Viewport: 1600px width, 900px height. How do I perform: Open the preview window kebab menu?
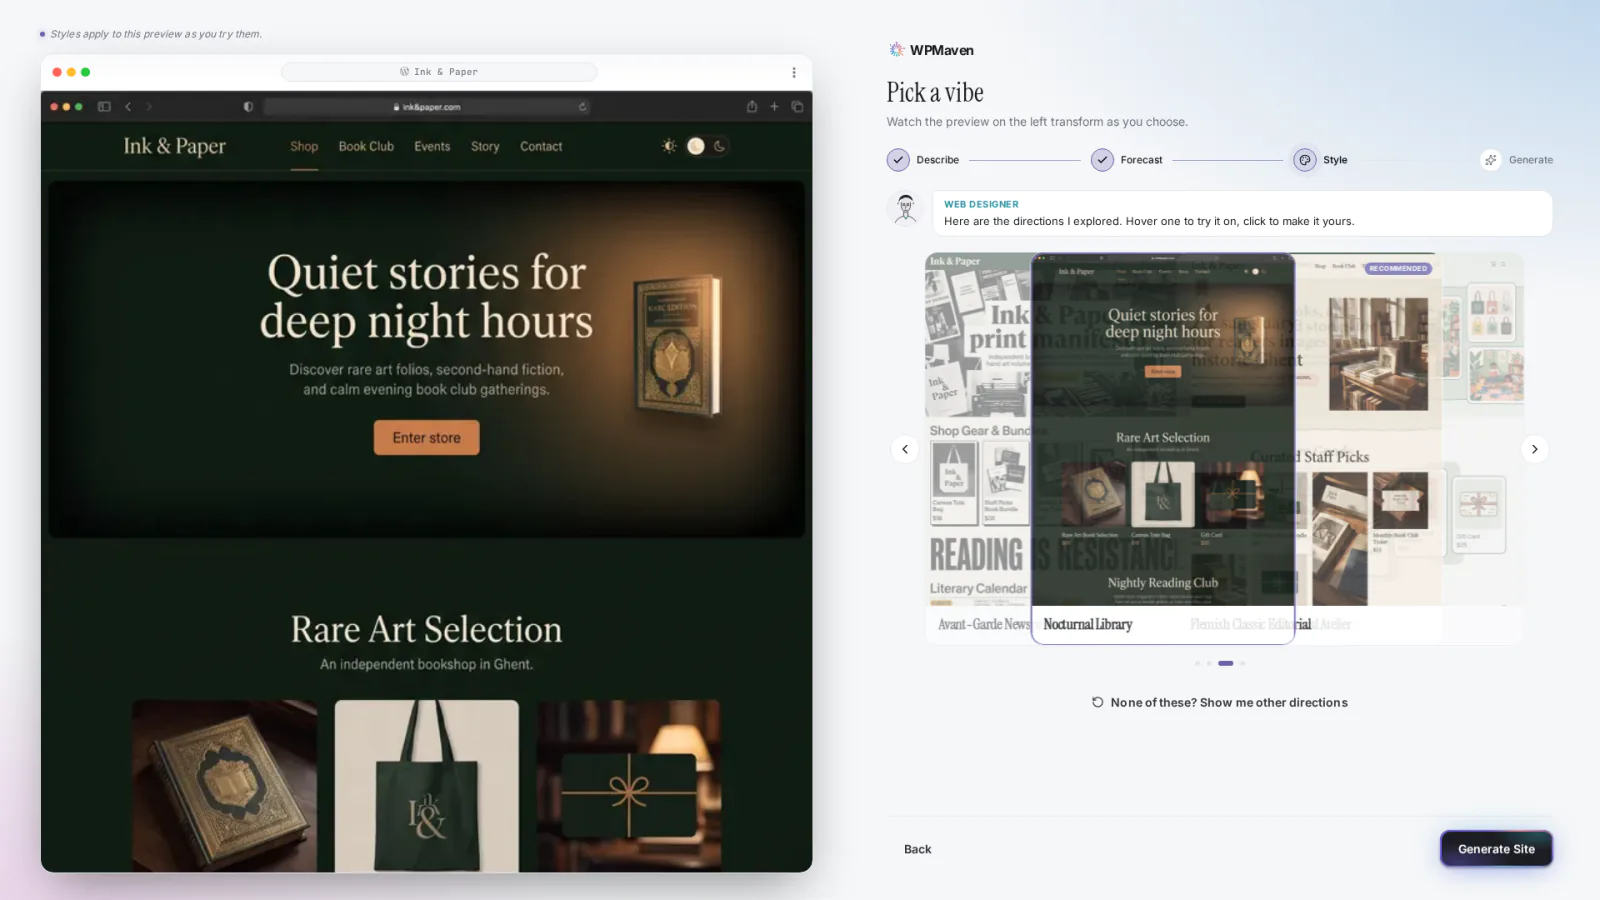click(794, 72)
